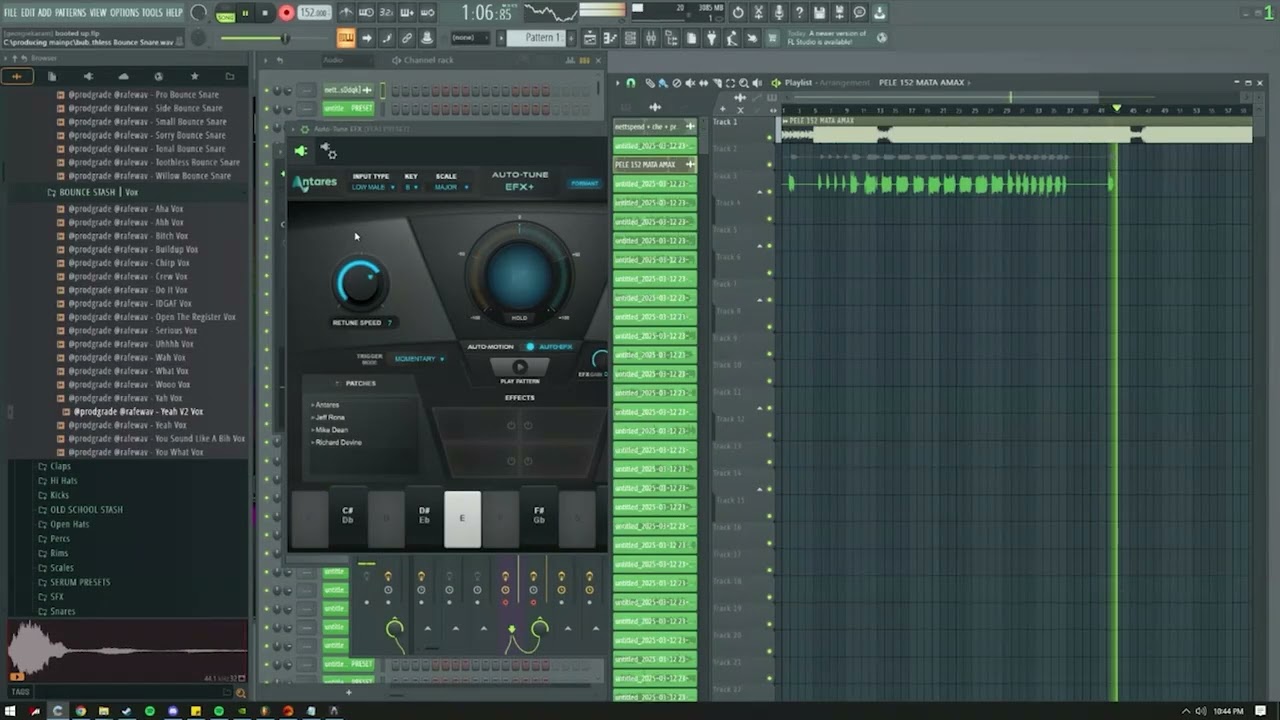The height and width of the screenshot is (720, 1280).
Task: Open the FILE menu
Action: pos(11,12)
